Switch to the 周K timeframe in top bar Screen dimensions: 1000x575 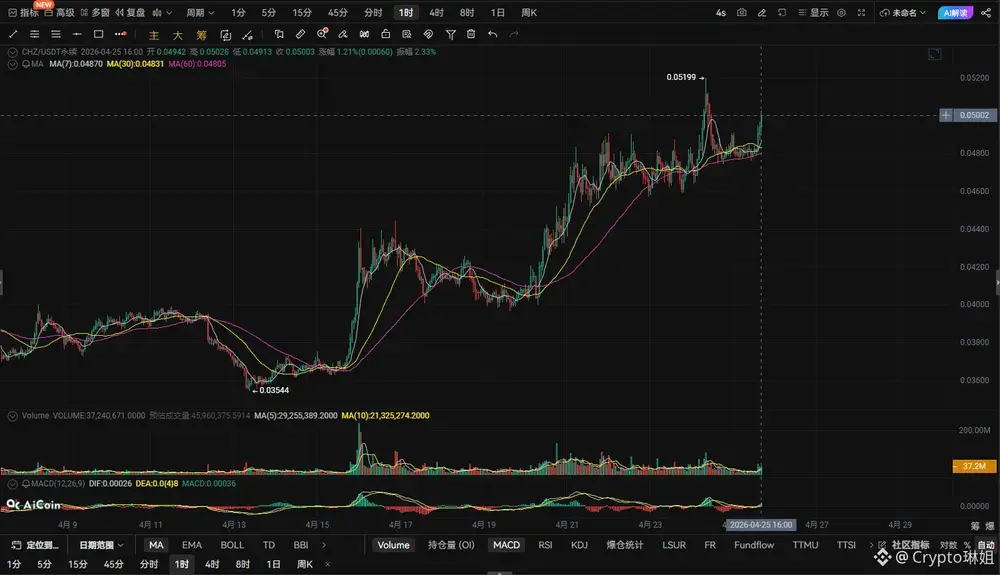pyautogui.click(x=529, y=13)
